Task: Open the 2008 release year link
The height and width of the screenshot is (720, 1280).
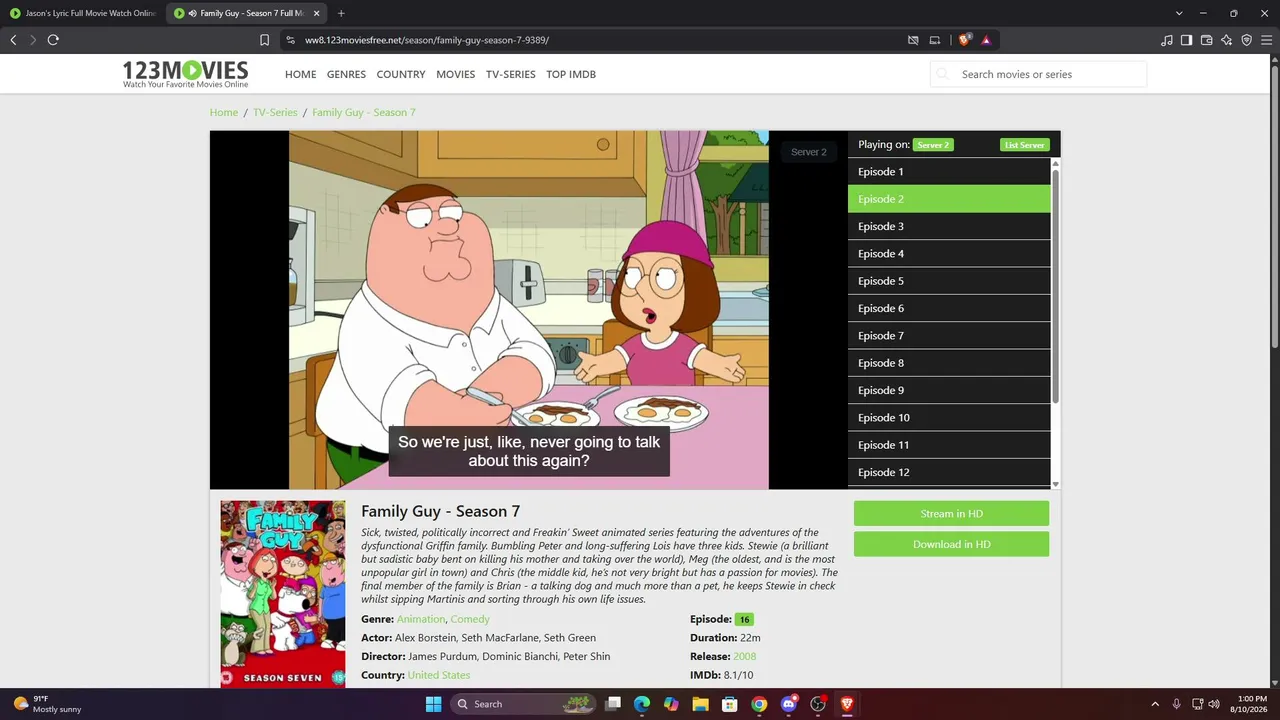Action: click(744, 656)
